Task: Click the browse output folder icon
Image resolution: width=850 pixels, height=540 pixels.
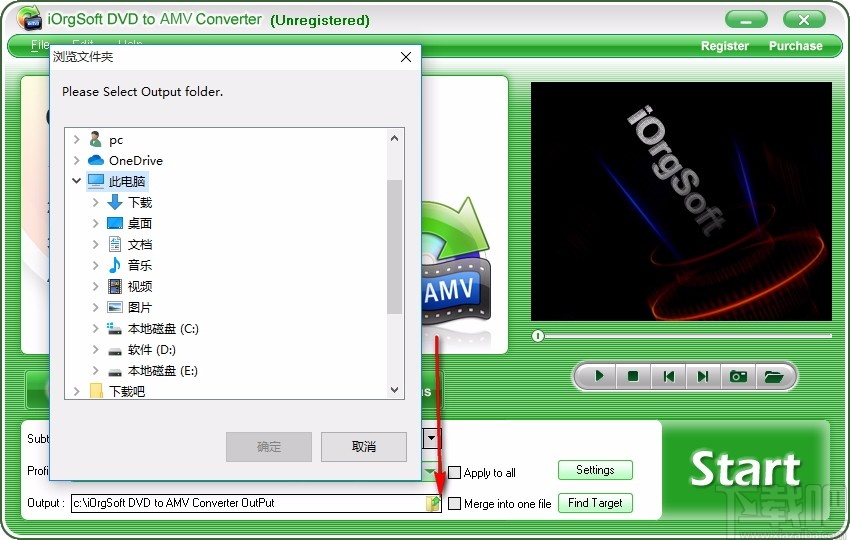Action: 433,503
